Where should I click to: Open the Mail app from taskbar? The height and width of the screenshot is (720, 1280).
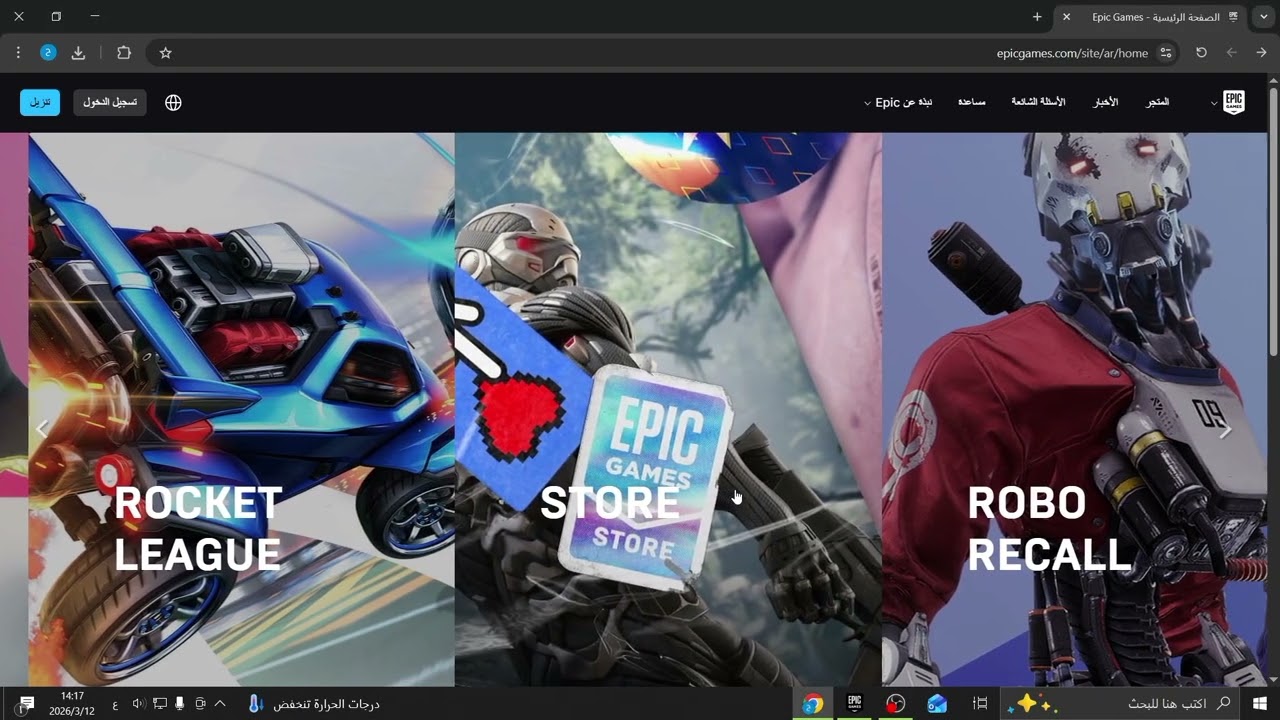[937, 704]
